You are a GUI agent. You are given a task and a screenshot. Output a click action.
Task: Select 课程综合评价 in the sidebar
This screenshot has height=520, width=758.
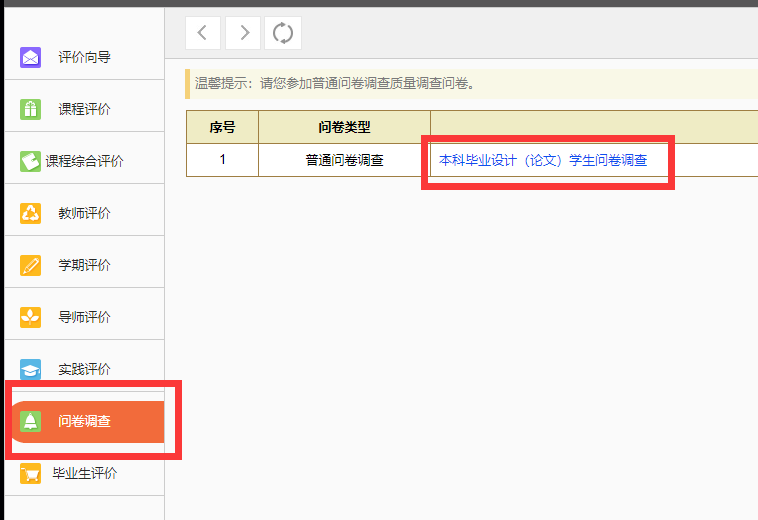pos(85,161)
